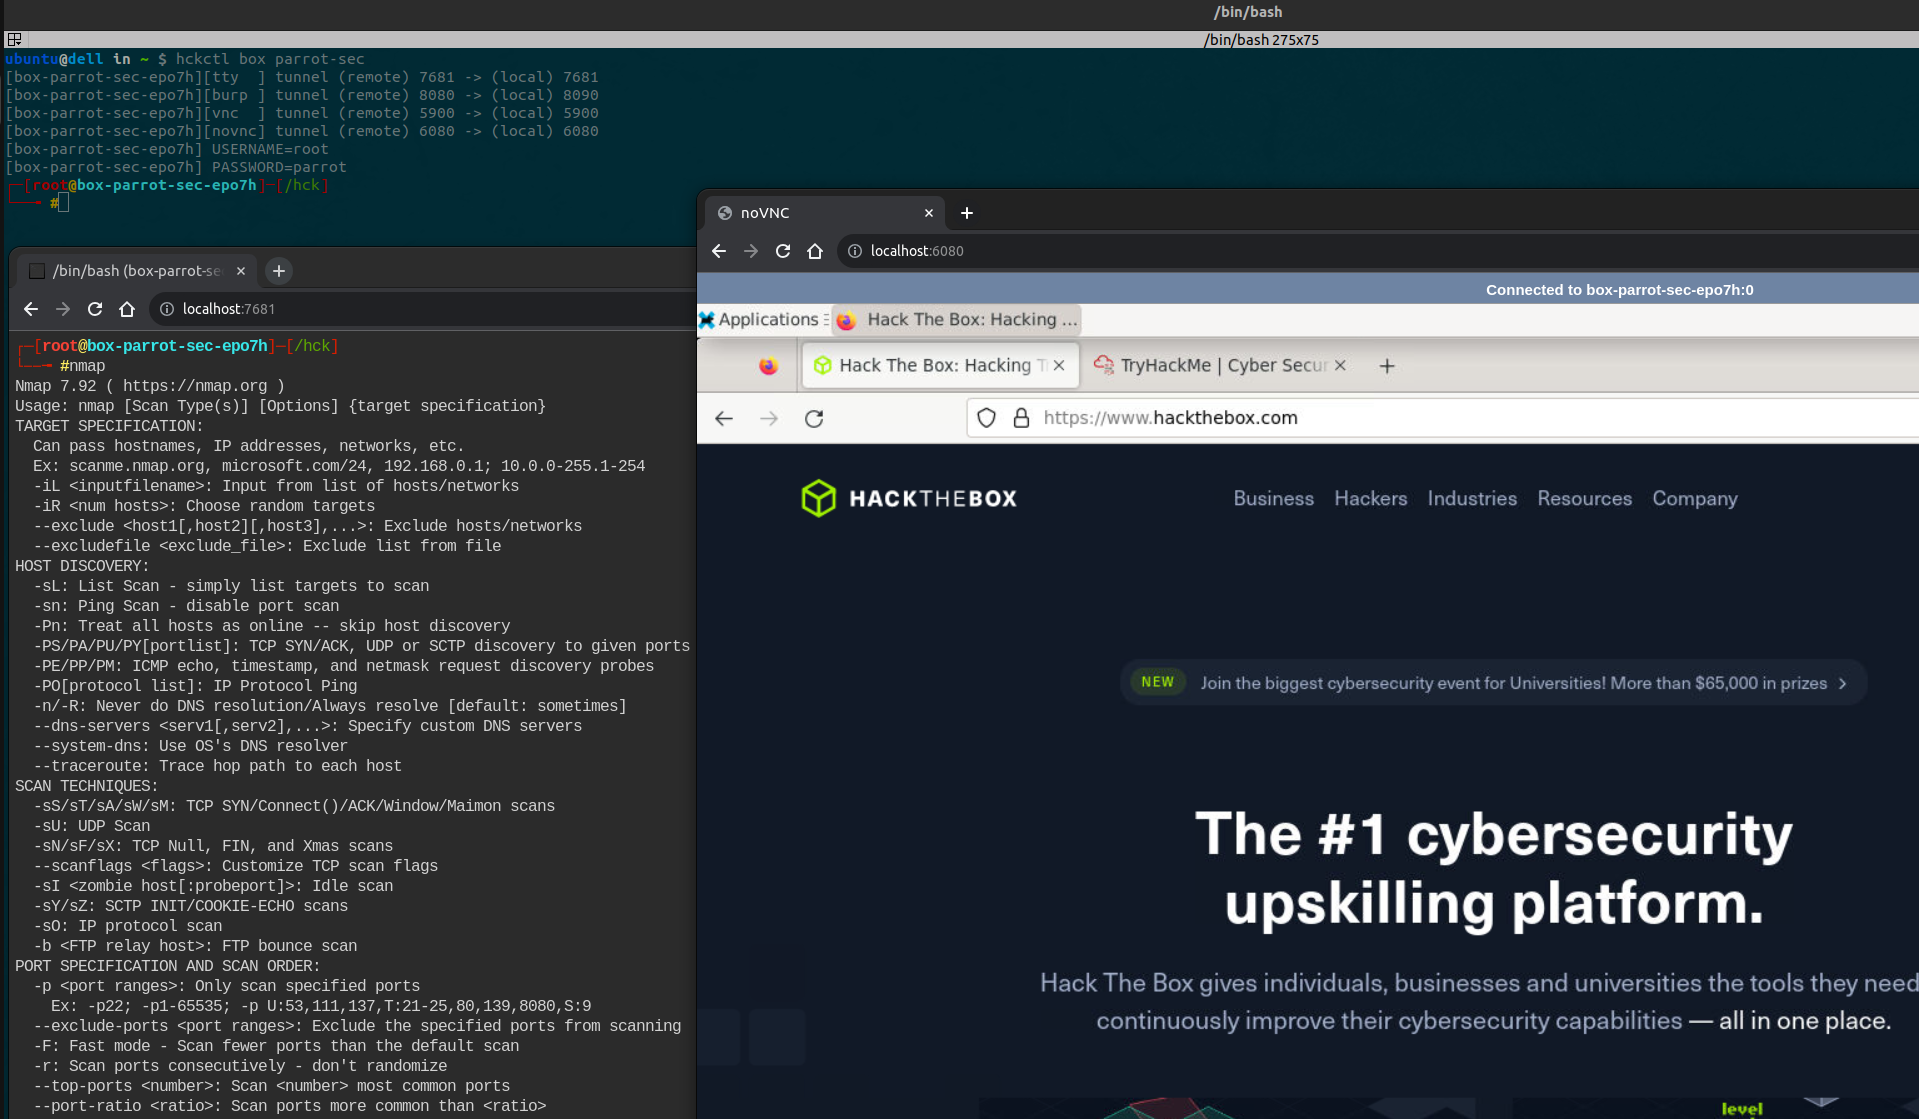Select the noVNC browser tab
The width and height of the screenshot is (1919, 1119).
[825, 213]
